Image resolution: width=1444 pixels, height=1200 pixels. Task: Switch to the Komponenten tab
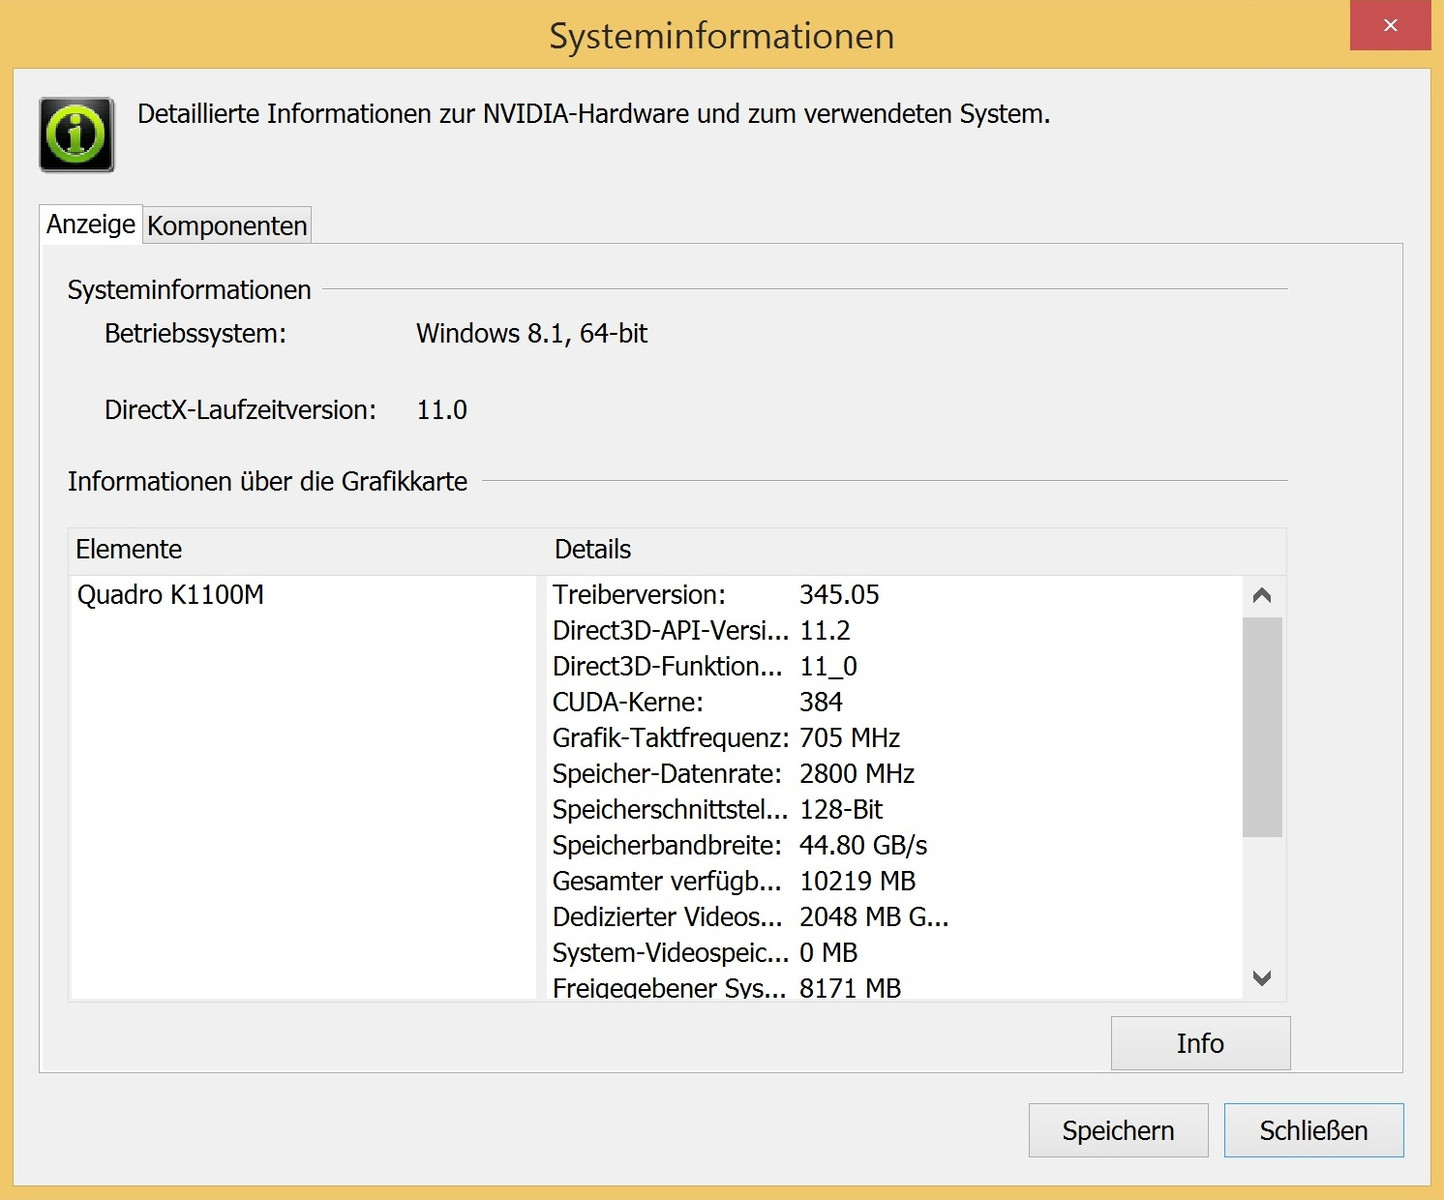tap(227, 226)
